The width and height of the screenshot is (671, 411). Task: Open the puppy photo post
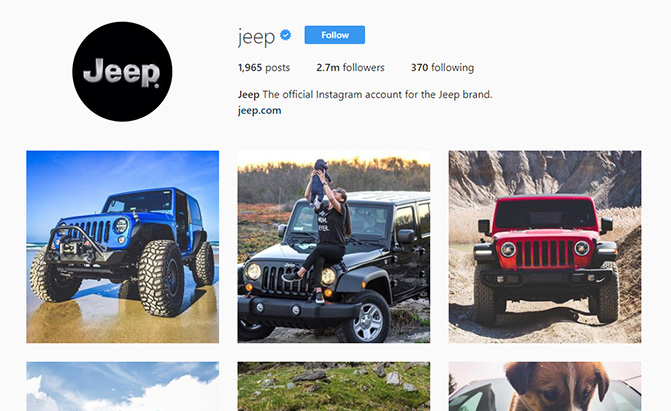[545, 386]
